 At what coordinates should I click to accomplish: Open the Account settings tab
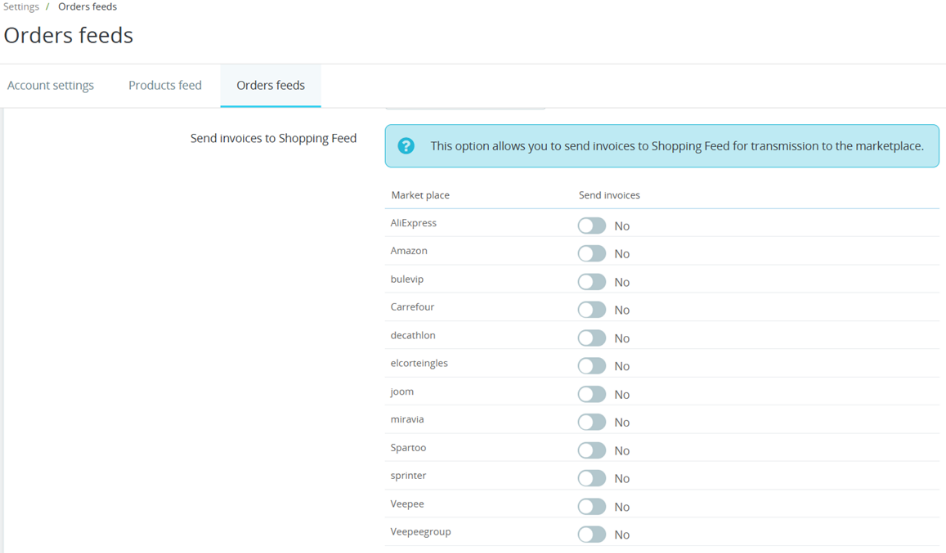(x=51, y=86)
